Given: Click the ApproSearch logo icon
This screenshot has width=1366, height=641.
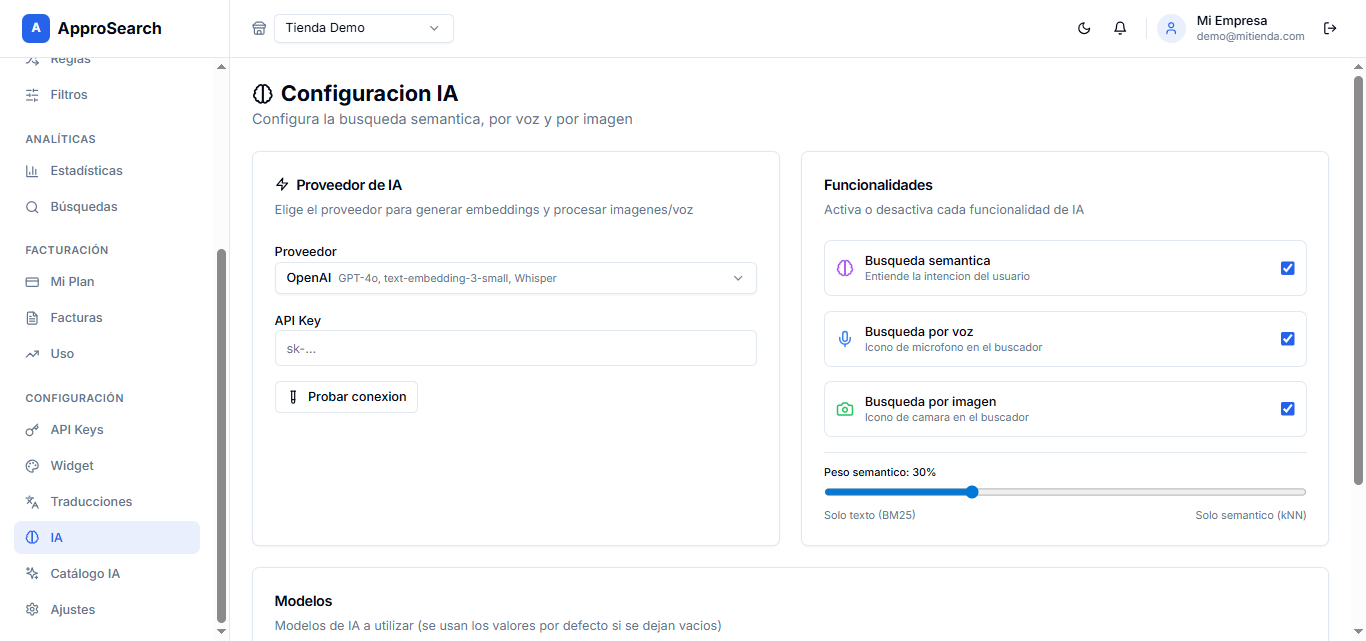Looking at the screenshot, I should pyautogui.click(x=36, y=28).
